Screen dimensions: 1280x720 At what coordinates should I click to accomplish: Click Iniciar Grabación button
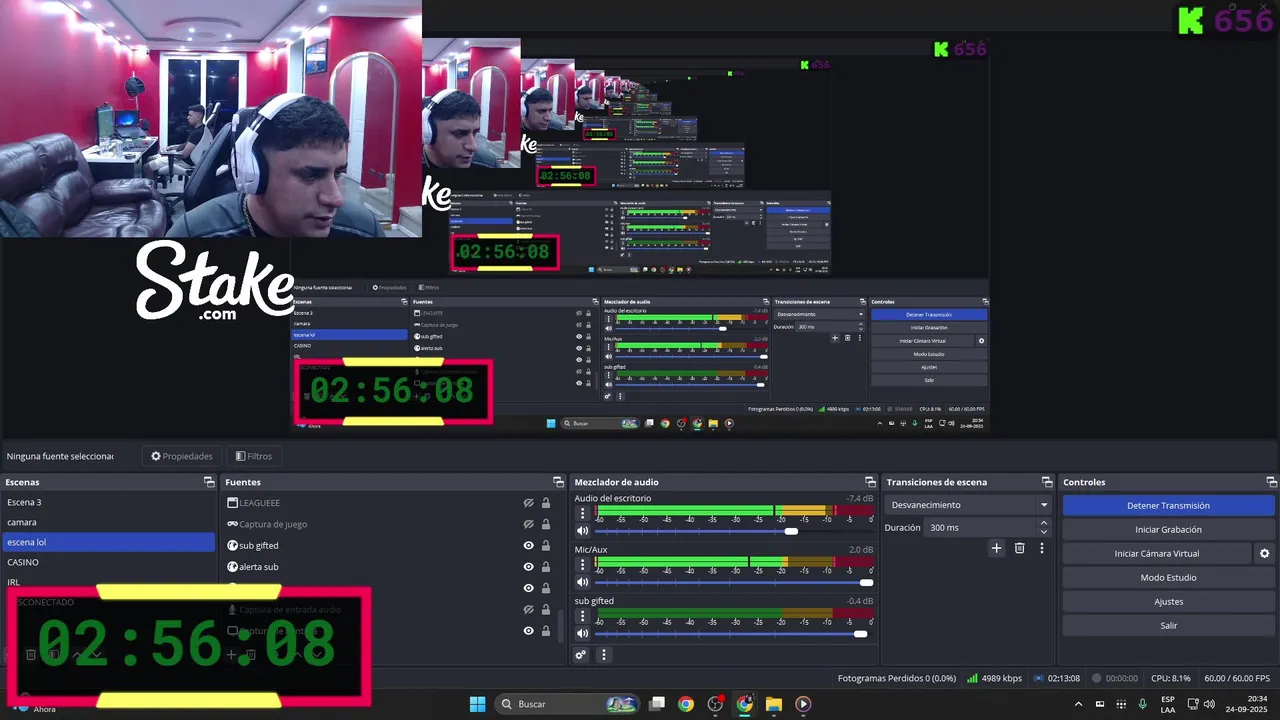pos(1168,529)
